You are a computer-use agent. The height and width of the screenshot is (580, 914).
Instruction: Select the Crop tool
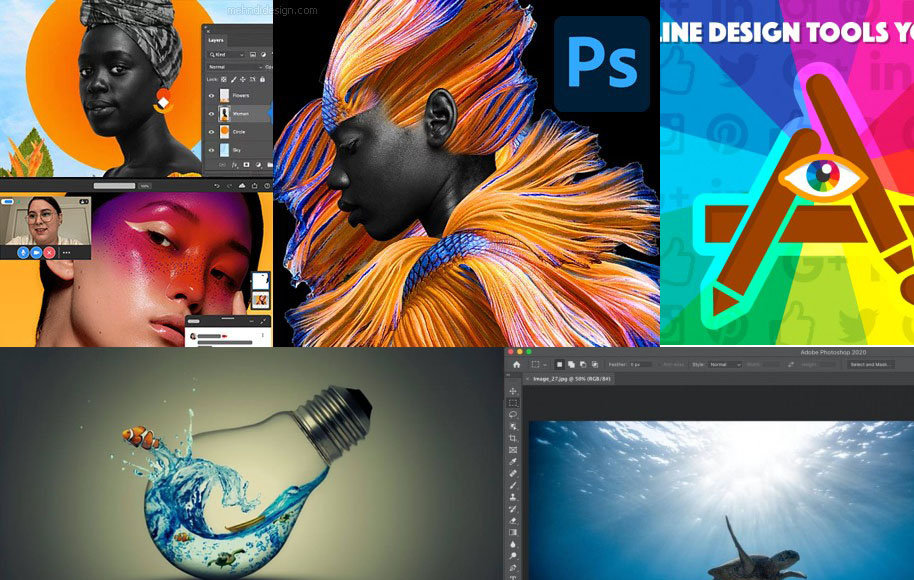(513, 438)
